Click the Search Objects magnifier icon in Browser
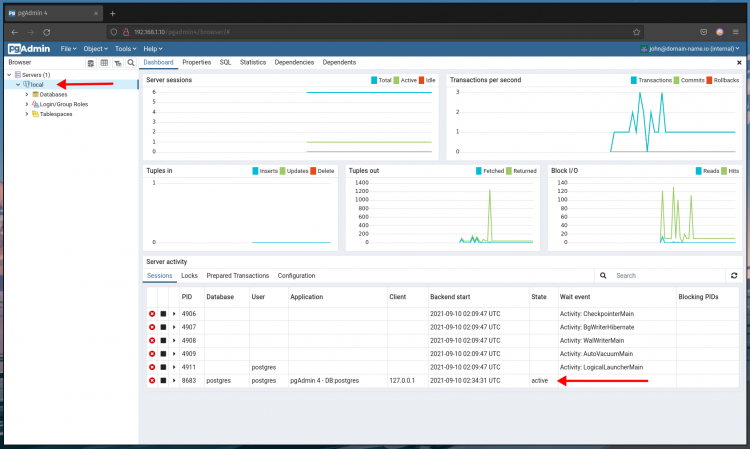 tap(131, 63)
